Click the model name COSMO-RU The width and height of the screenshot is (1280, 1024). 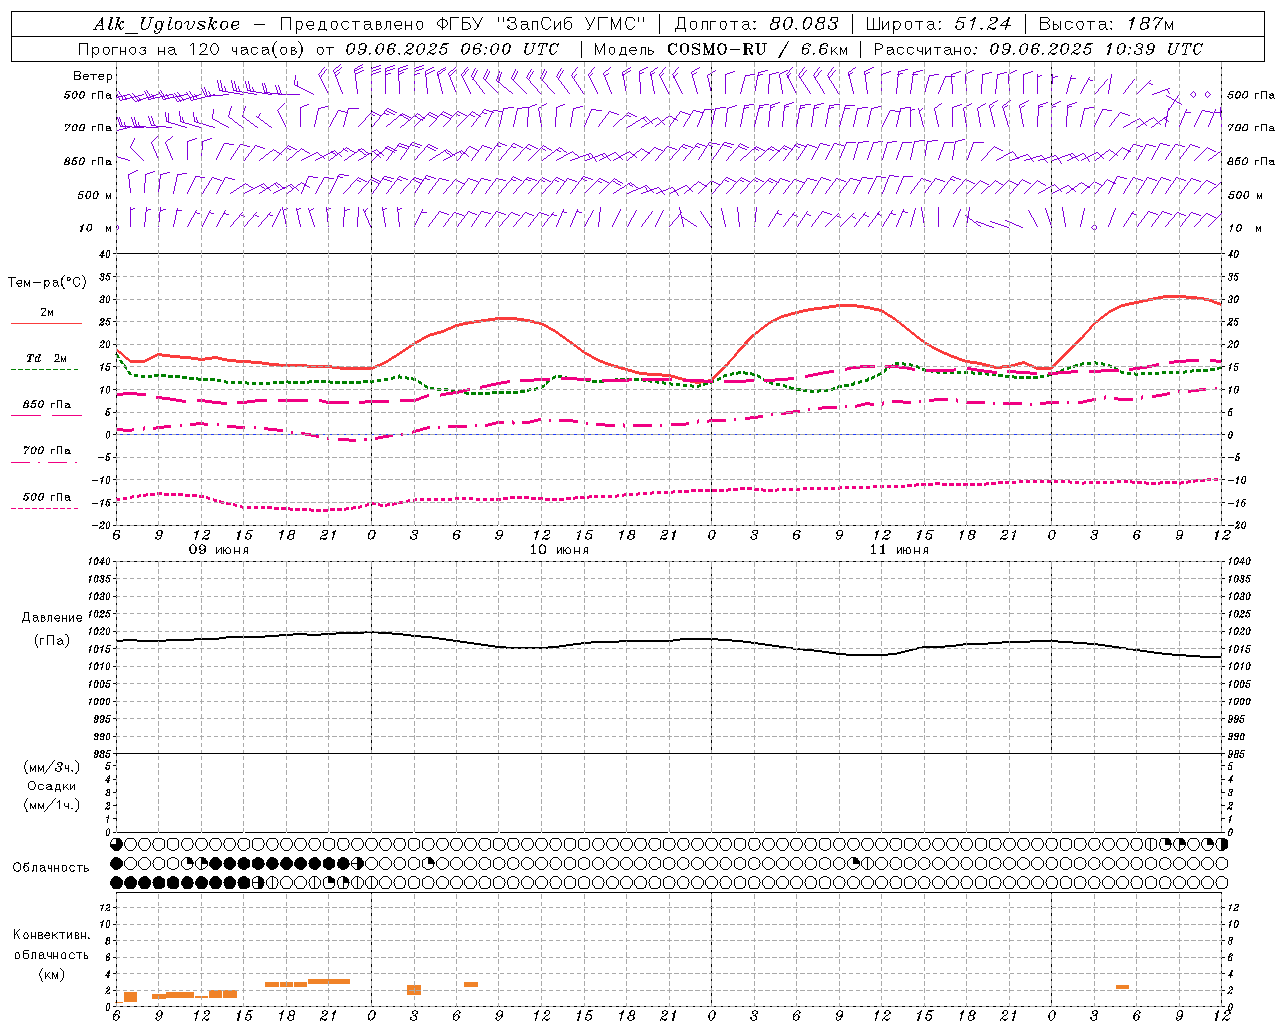coord(718,49)
